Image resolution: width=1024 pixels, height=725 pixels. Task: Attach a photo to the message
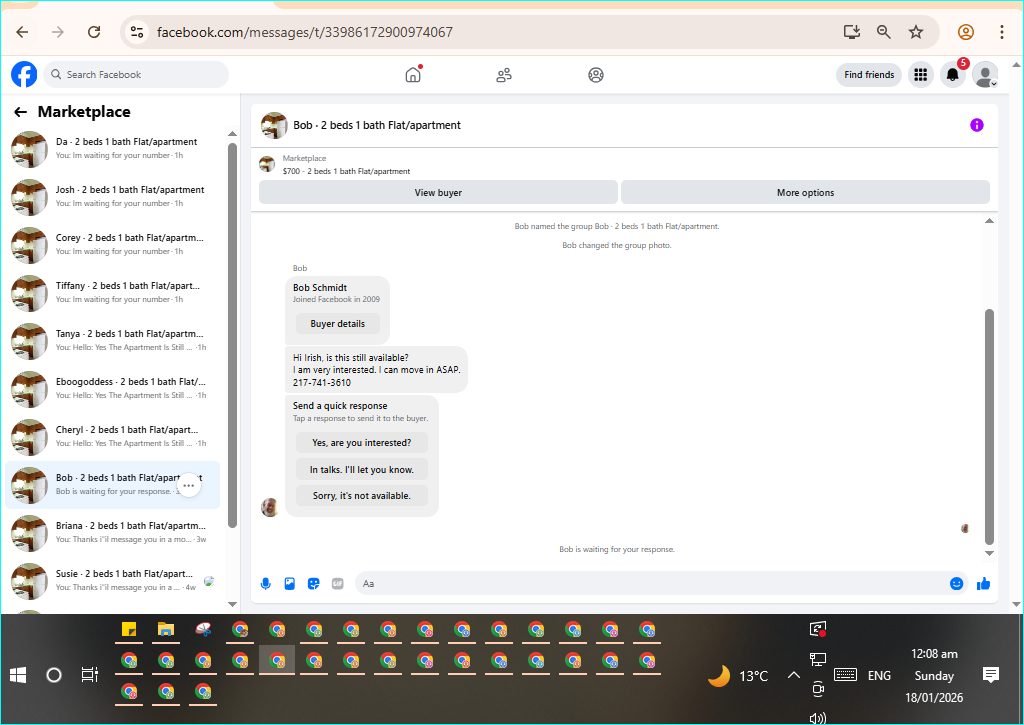coord(289,584)
